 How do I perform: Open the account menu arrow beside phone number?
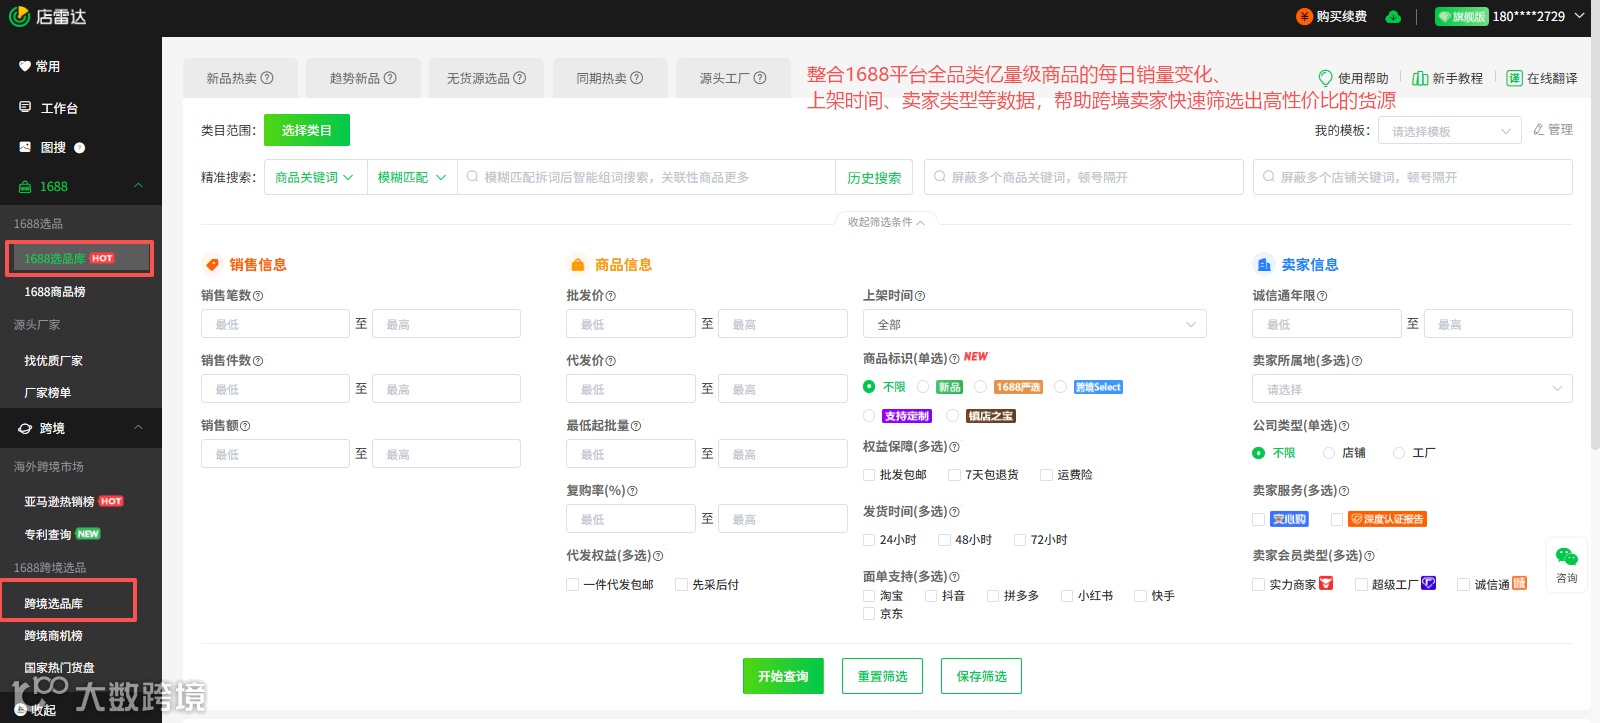click(x=1580, y=15)
